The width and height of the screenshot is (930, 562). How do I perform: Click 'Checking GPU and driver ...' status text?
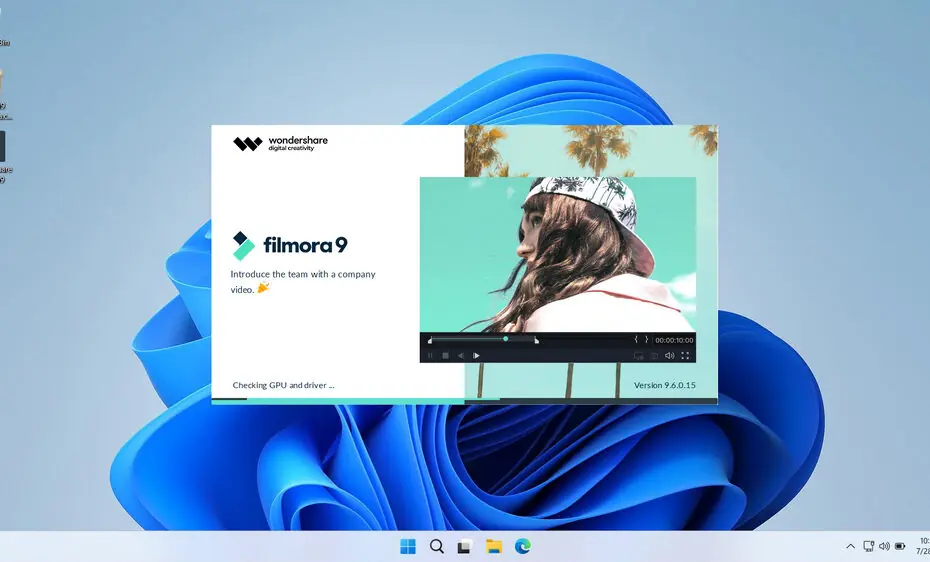pyautogui.click(x=284, y=385)
